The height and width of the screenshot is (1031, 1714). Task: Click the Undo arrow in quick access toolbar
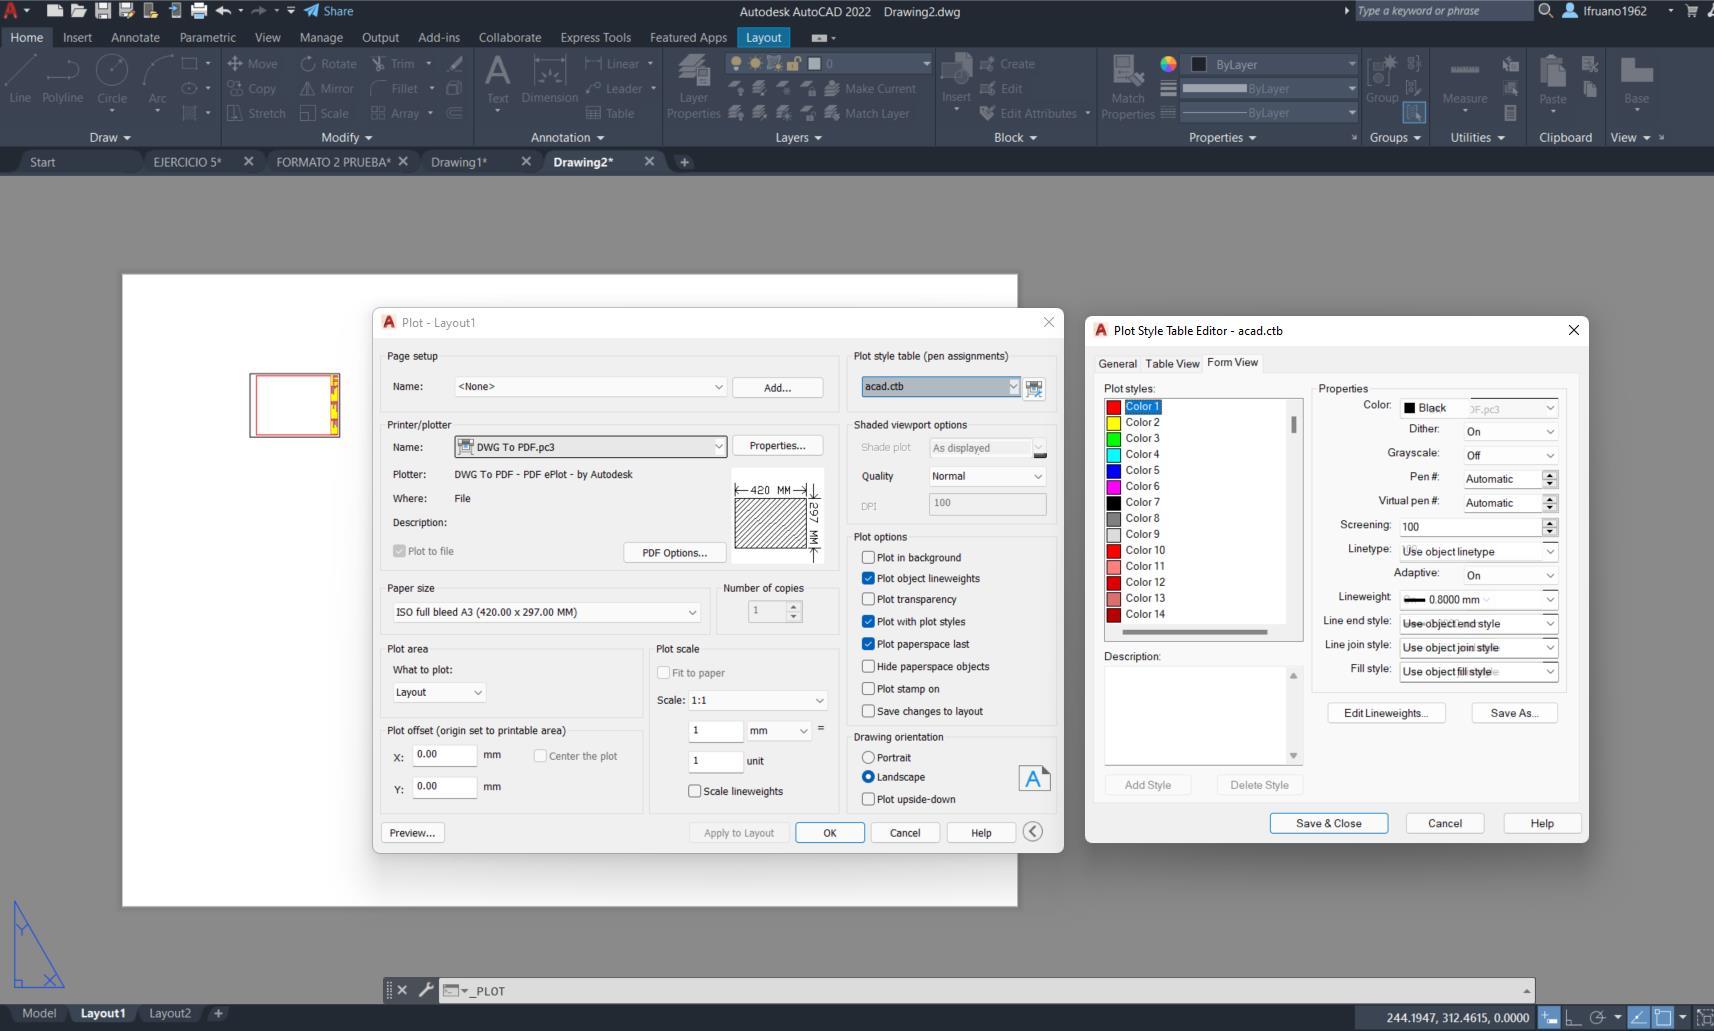[223, 11]
